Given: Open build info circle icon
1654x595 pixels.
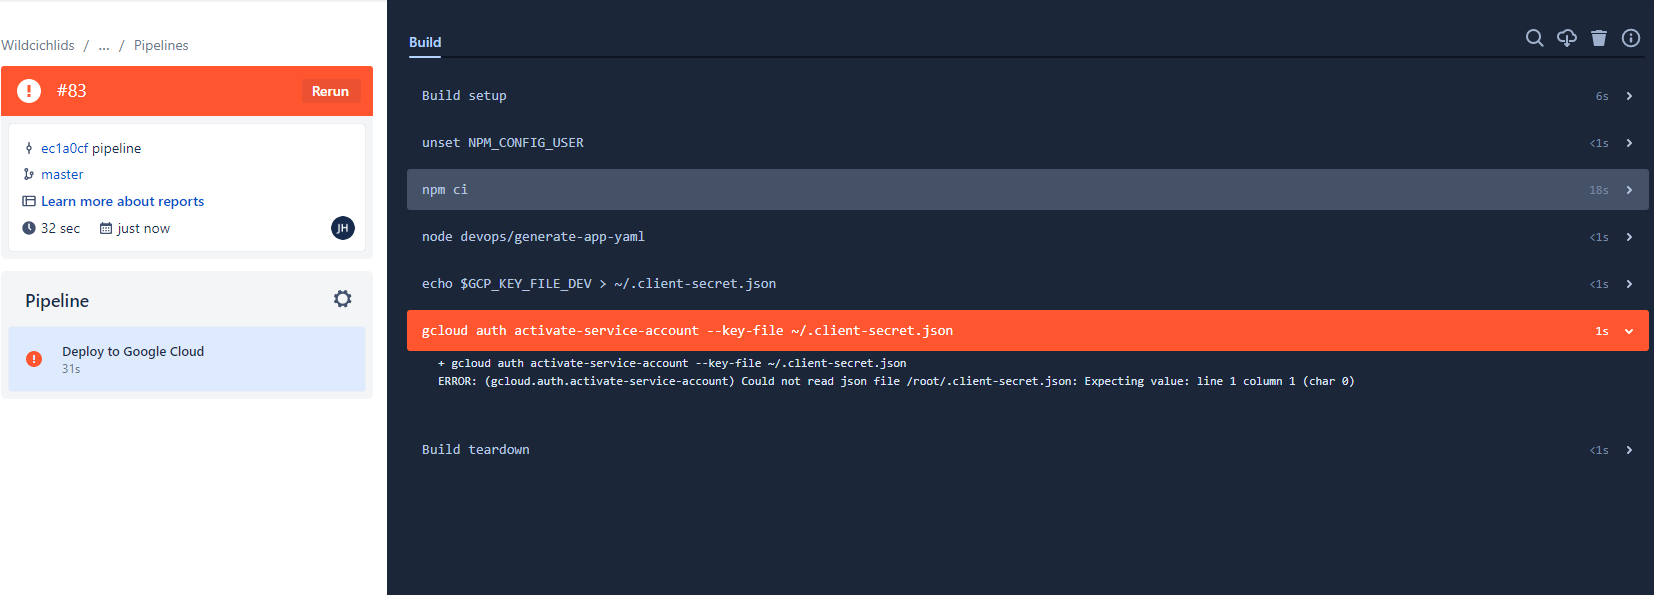Looking at the screenshot, I should (1631, 38).
